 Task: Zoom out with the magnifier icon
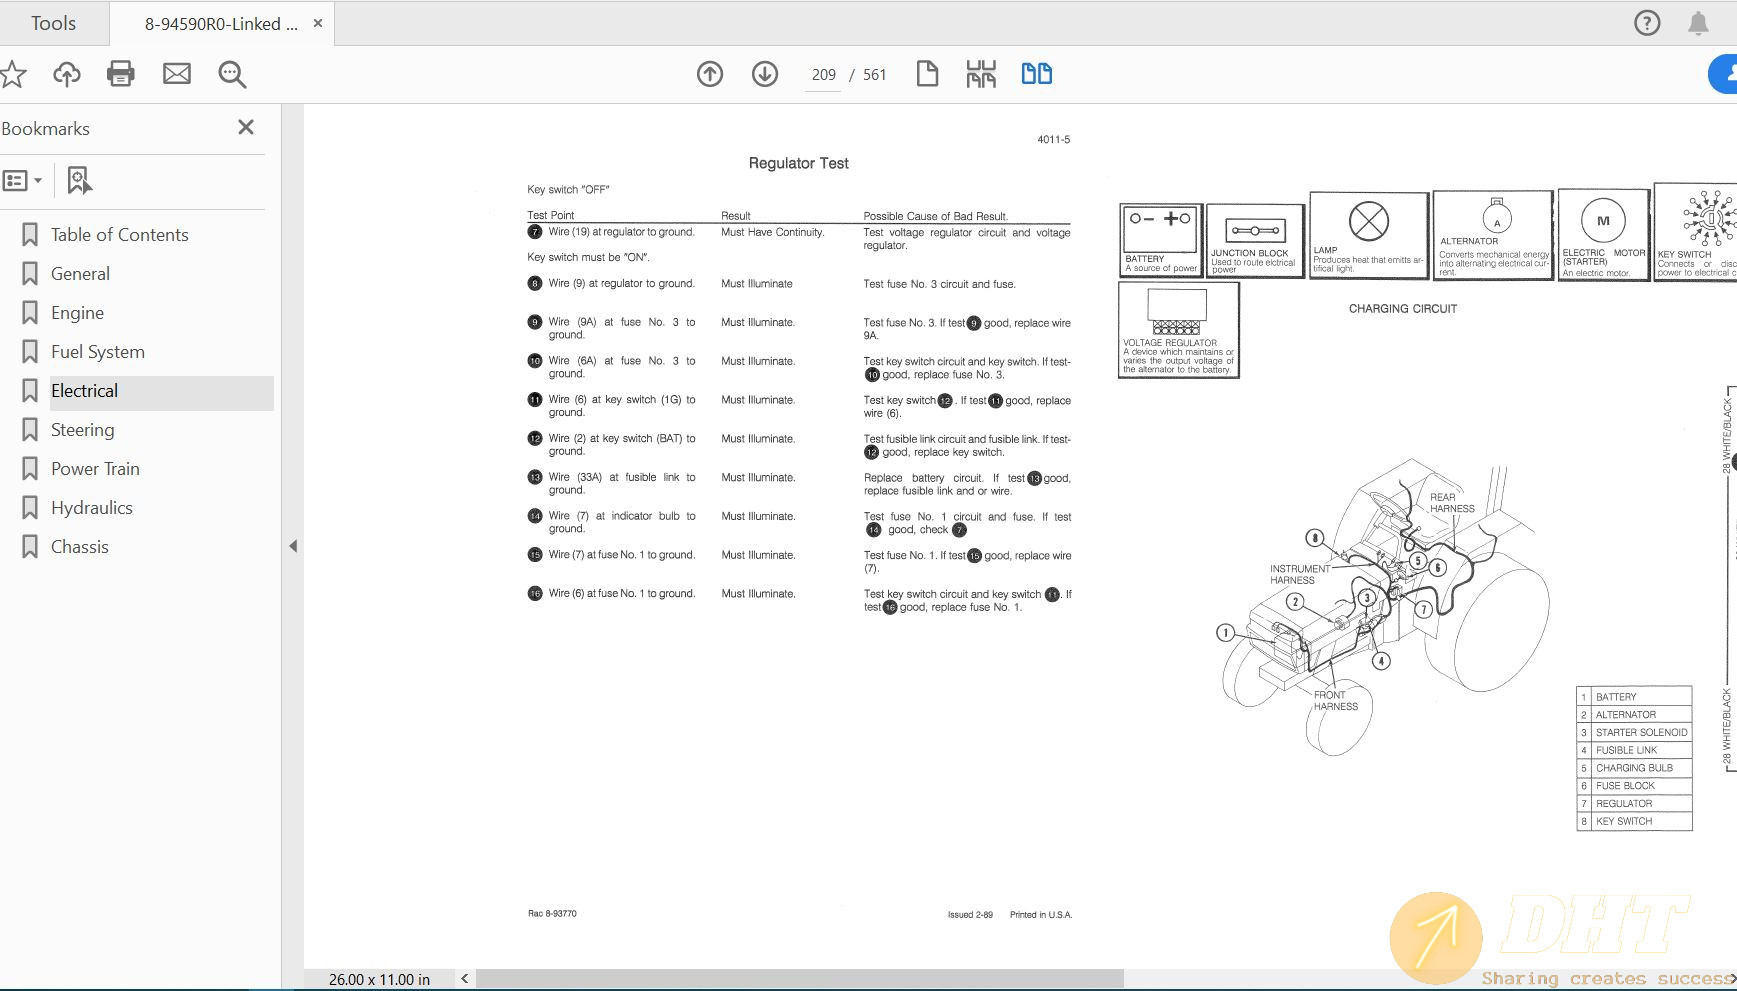tap(231, 73)
